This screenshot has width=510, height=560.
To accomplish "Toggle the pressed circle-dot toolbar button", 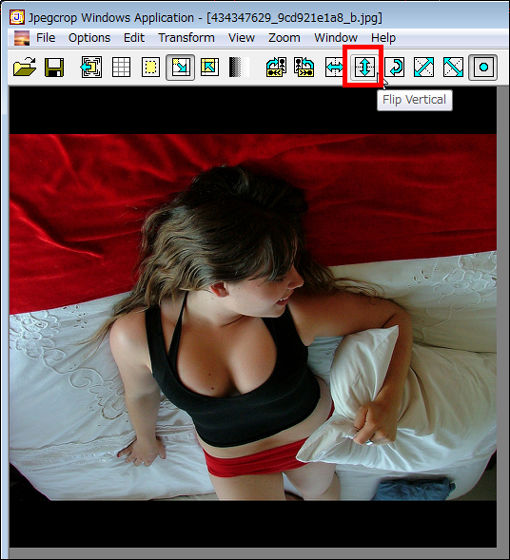I will pyautogui.click(x=483, y=67).
